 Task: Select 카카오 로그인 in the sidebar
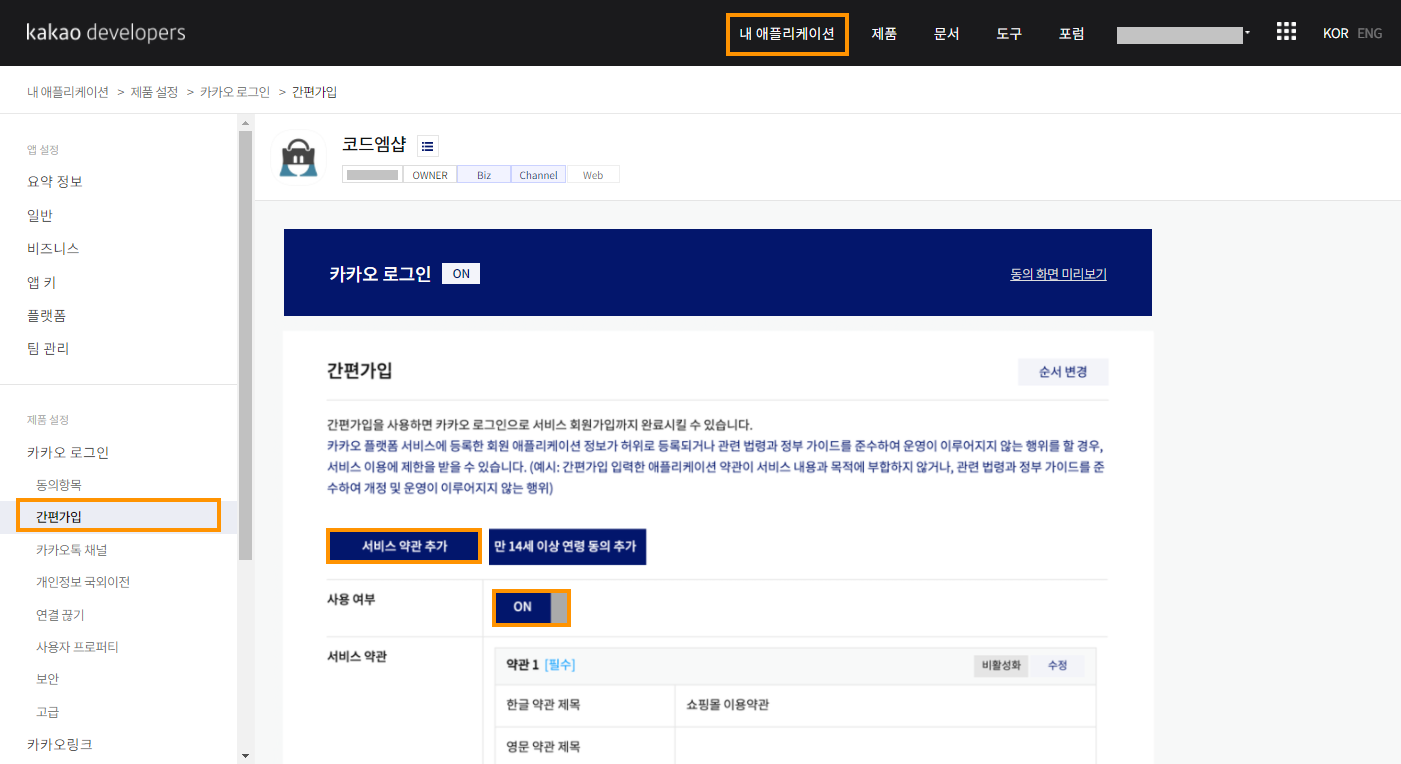pyautogui.click(x=68, y=452)
